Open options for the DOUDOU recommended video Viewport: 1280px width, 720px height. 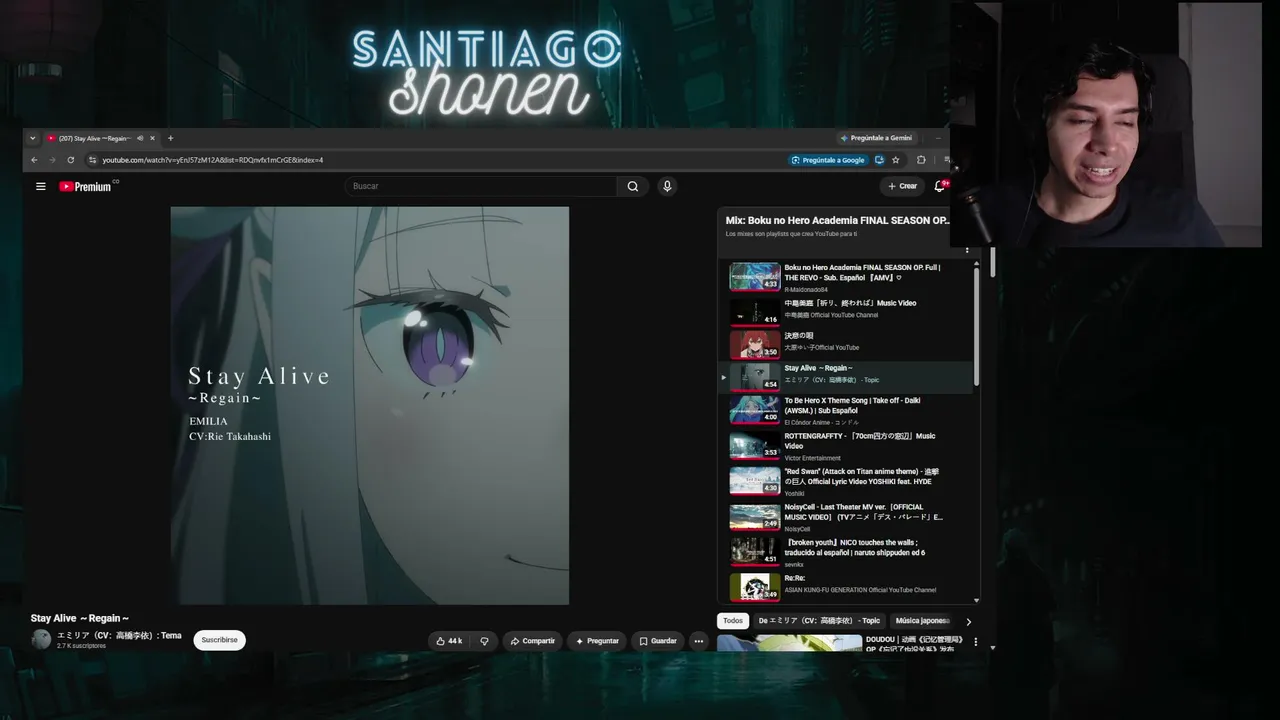976,642
